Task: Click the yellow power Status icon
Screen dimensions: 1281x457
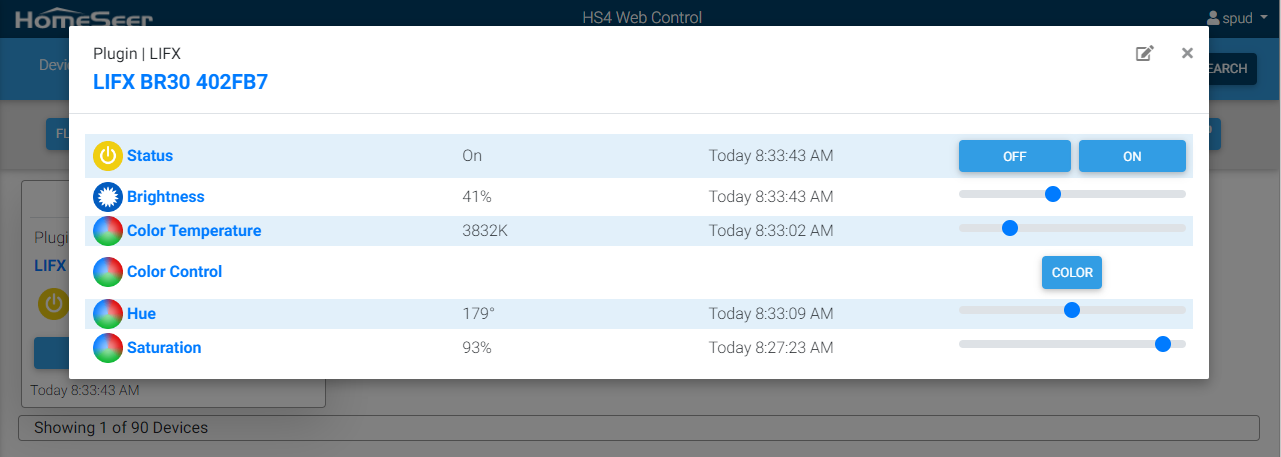Action: (108, 156)
